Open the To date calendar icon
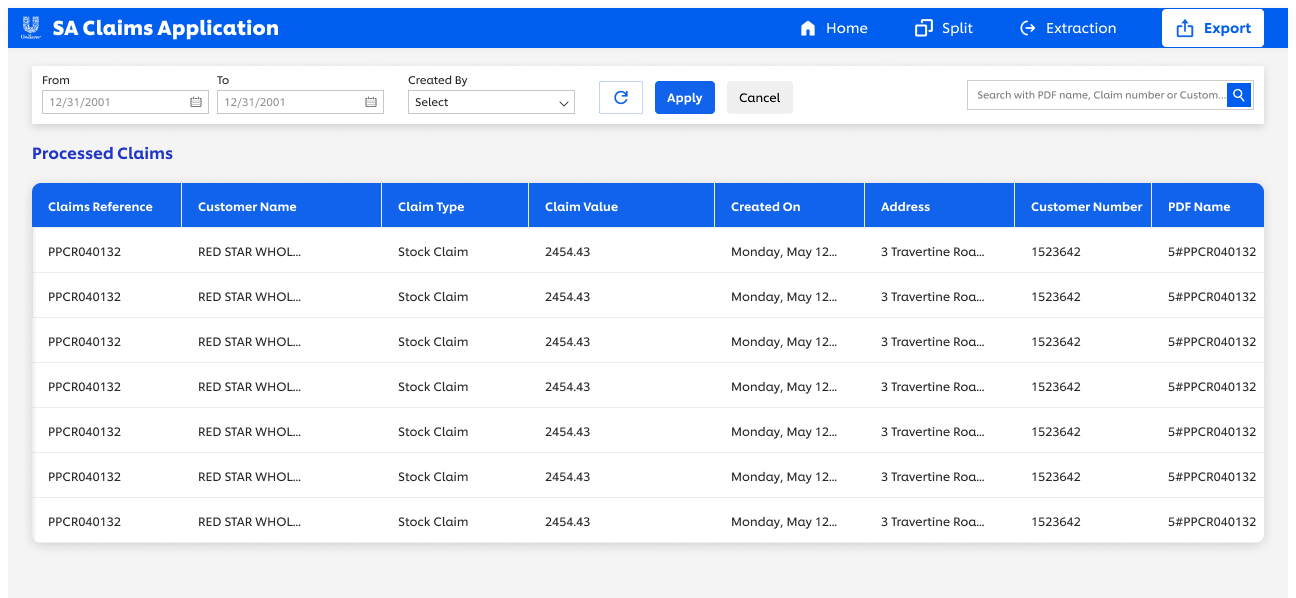This screenshot has width=1296, height=598. point(371,102)
